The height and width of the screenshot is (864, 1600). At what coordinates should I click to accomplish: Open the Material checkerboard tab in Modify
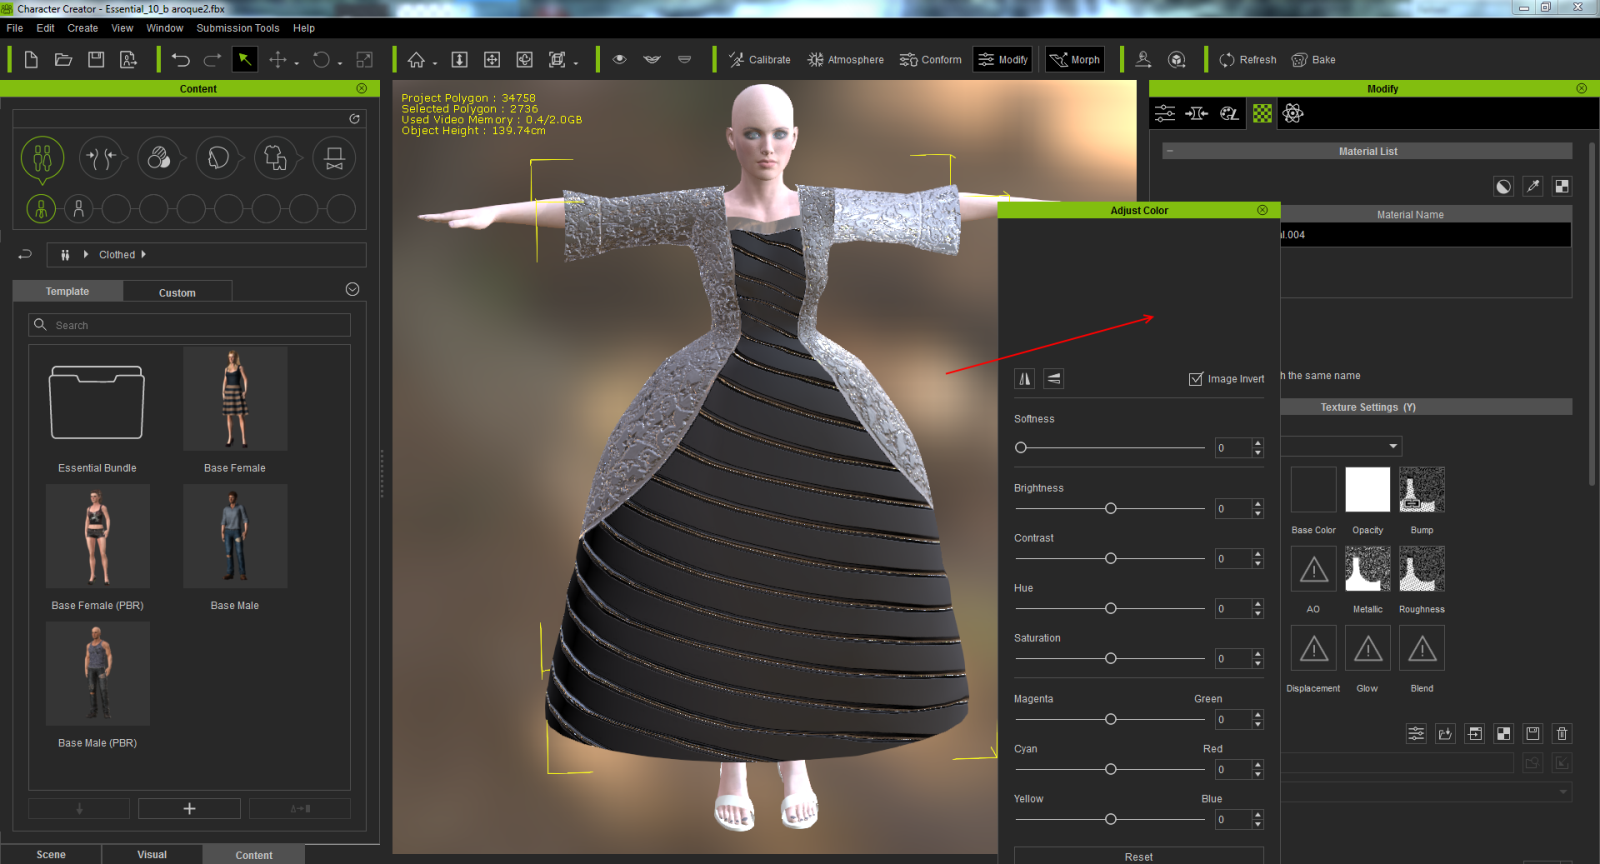[1263, 114]
